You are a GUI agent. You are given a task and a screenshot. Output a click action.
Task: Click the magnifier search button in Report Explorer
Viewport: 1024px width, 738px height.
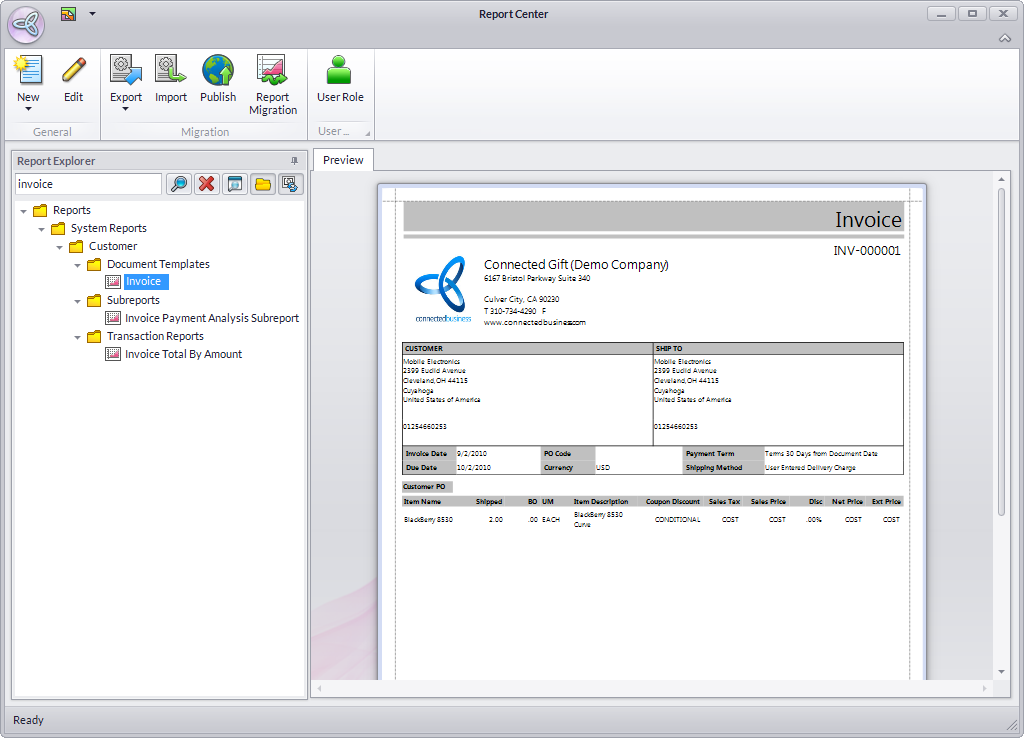pos(179,184)
